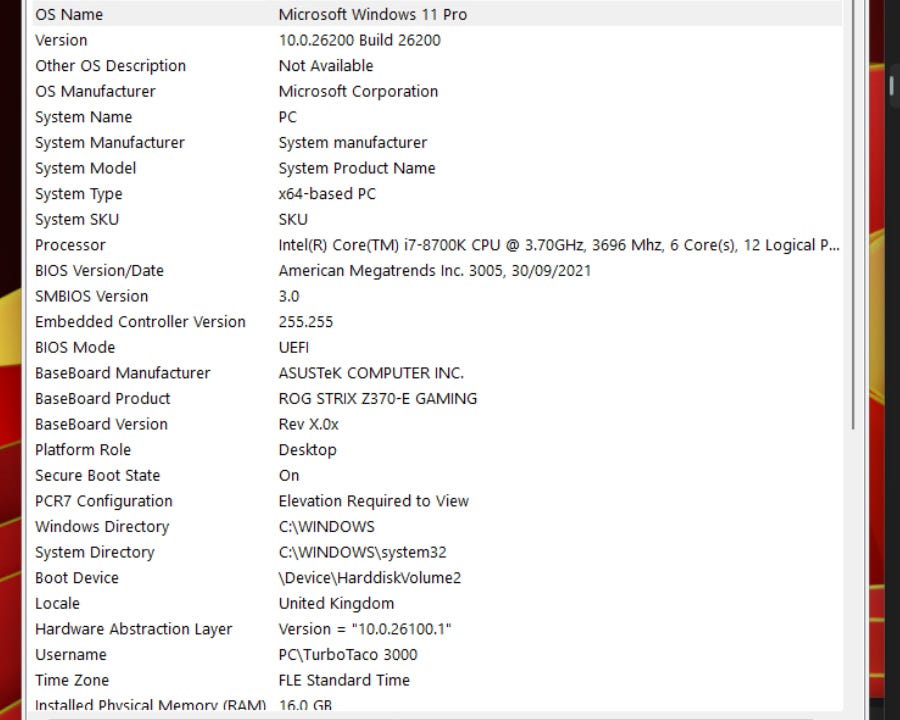Select the BaseBoard Manufacturer label
Image resolution: width=900 pixels, height=720 pixels.
point(122,373)
